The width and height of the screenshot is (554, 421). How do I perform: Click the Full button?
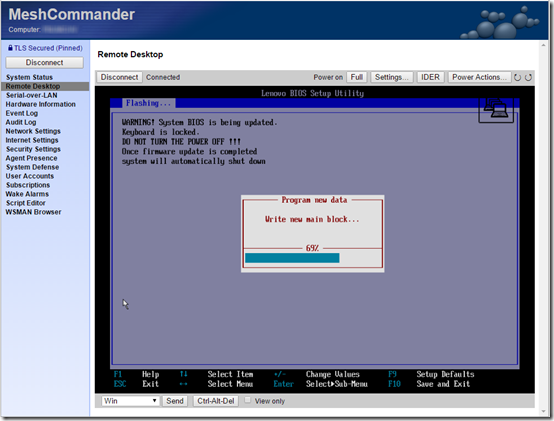(x=356, y=77)
